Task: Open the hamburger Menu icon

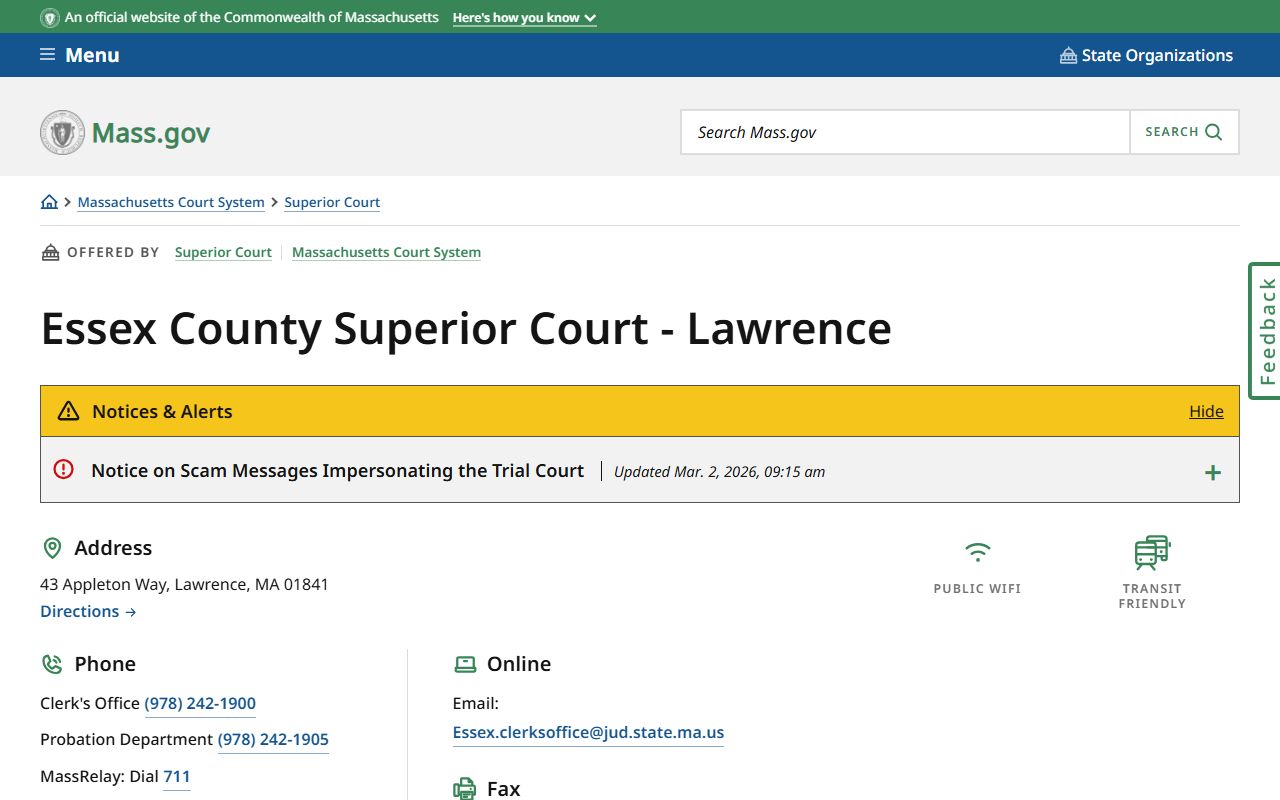Action: (x=47, y=55)
